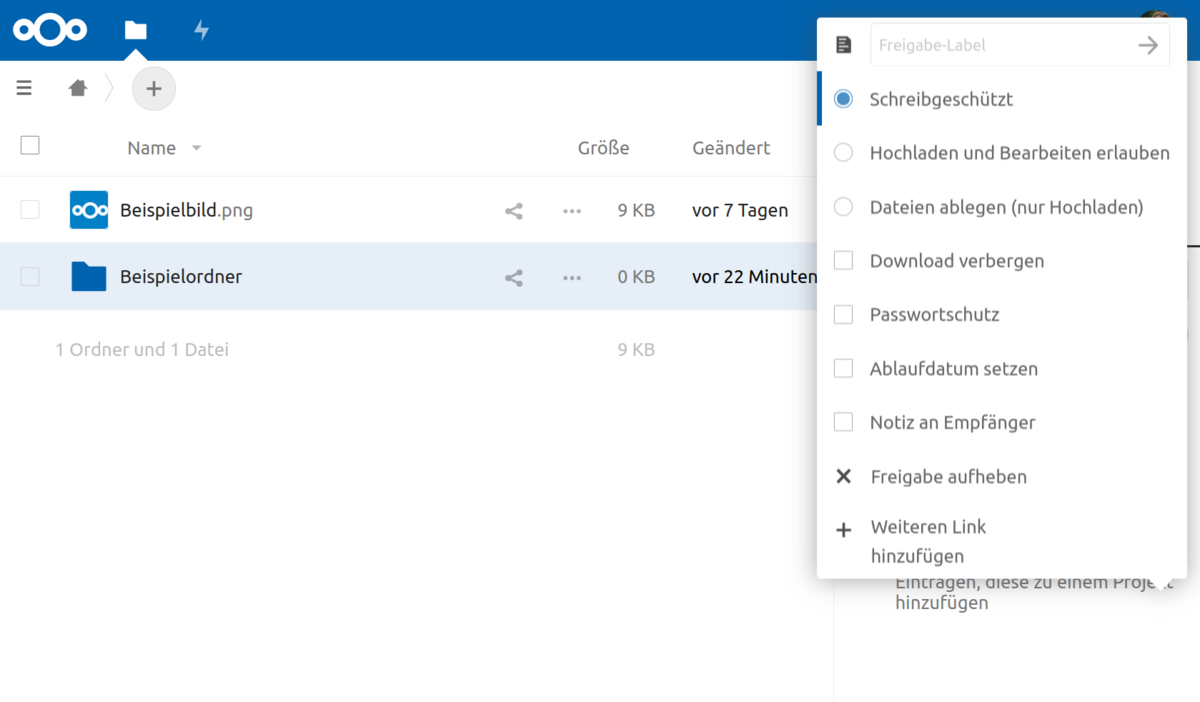The width and height of the screenshot is (1200, 702).
Task: Tick the Download verbergen checkbox
Action: click(x=844, y=261)
